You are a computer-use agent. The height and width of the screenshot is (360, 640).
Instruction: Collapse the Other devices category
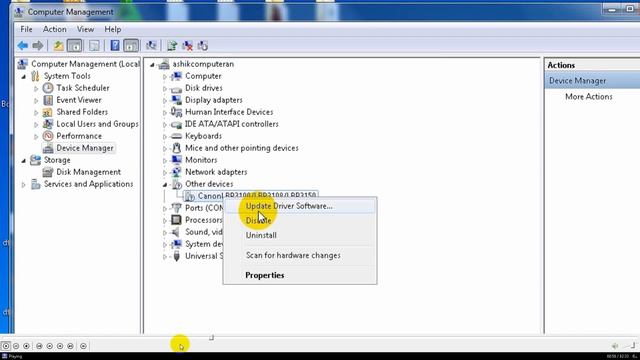click(x=165, y=184)
